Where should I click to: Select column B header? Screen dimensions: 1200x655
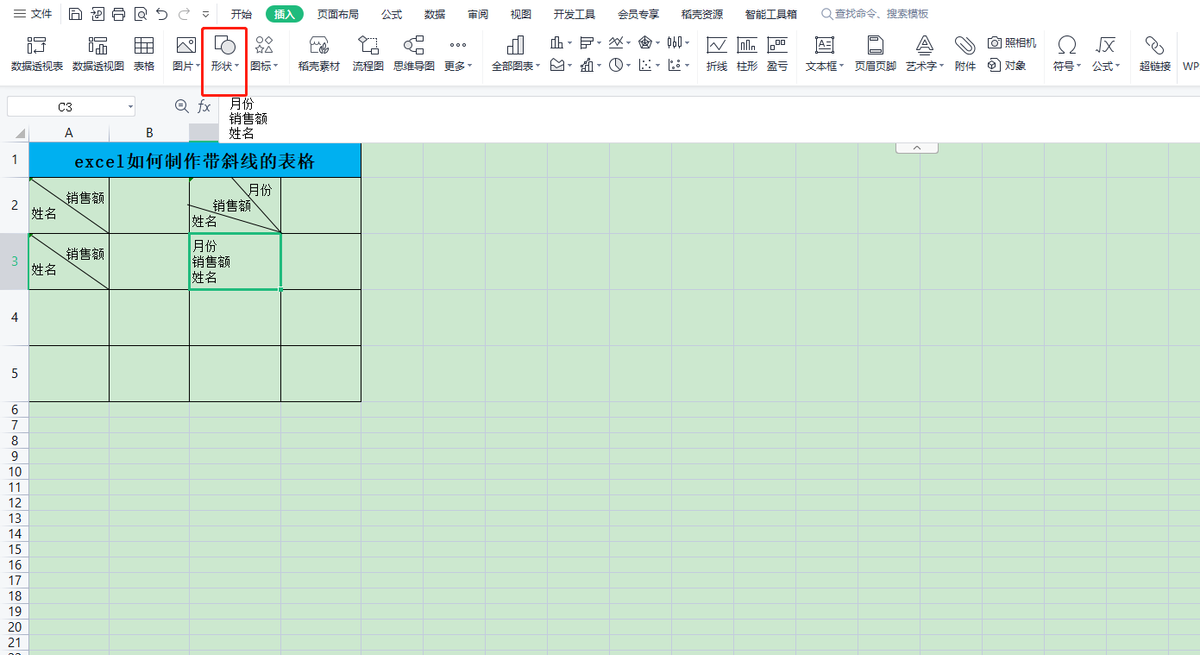[x=149, y=133]
